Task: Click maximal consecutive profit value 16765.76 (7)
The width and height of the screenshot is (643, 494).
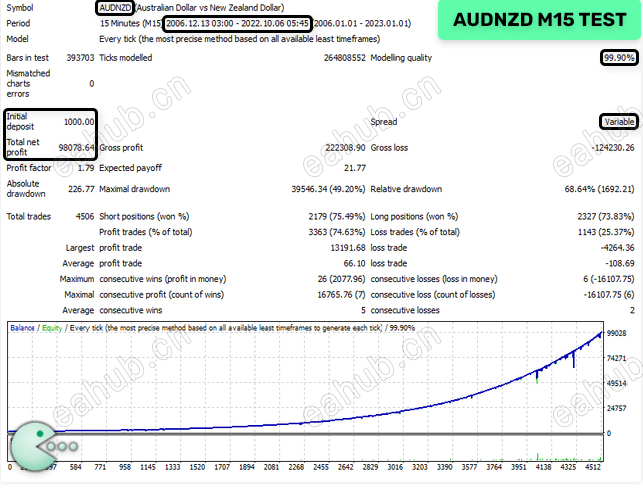Action: coord(341,295)
